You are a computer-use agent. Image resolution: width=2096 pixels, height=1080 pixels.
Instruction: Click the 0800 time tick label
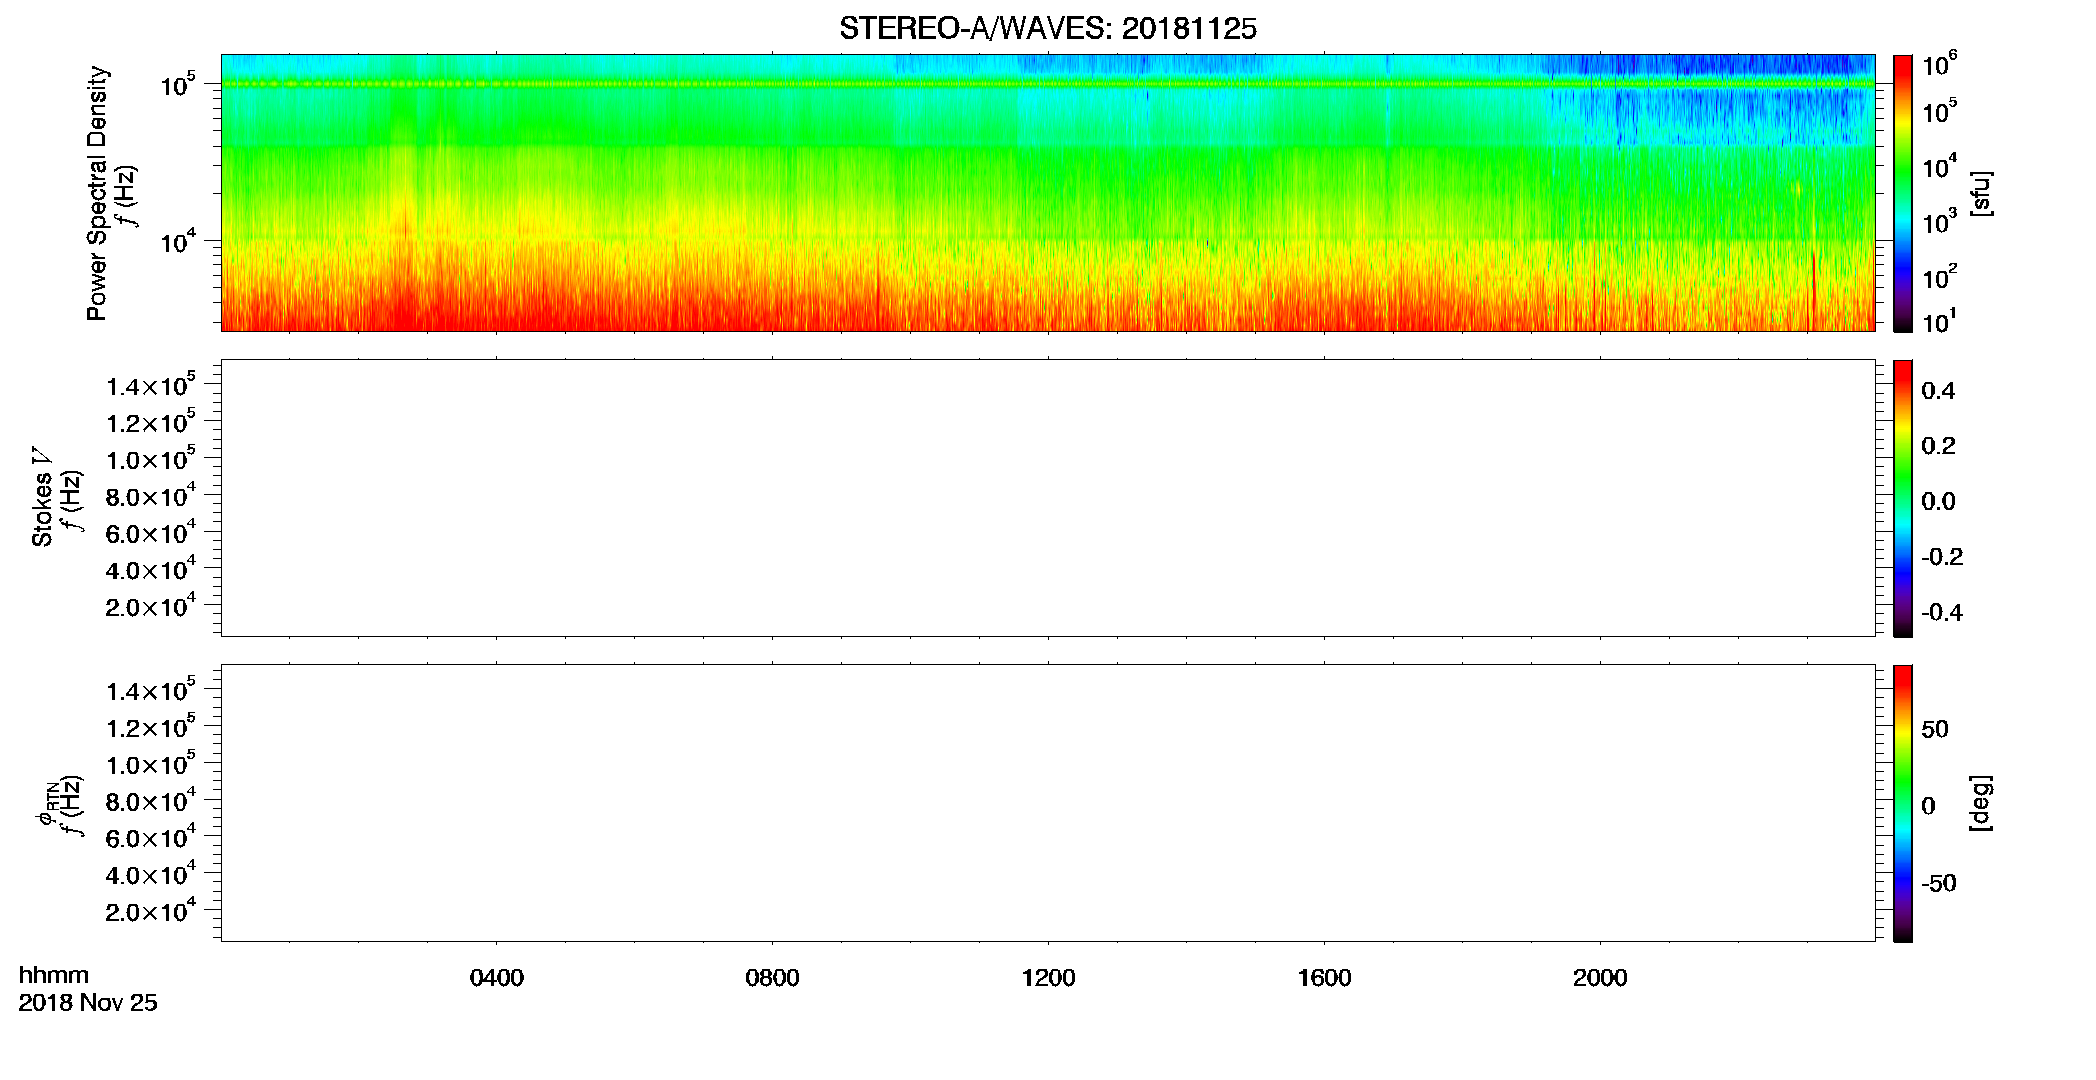pyautogui.click(x=772, y=978)
